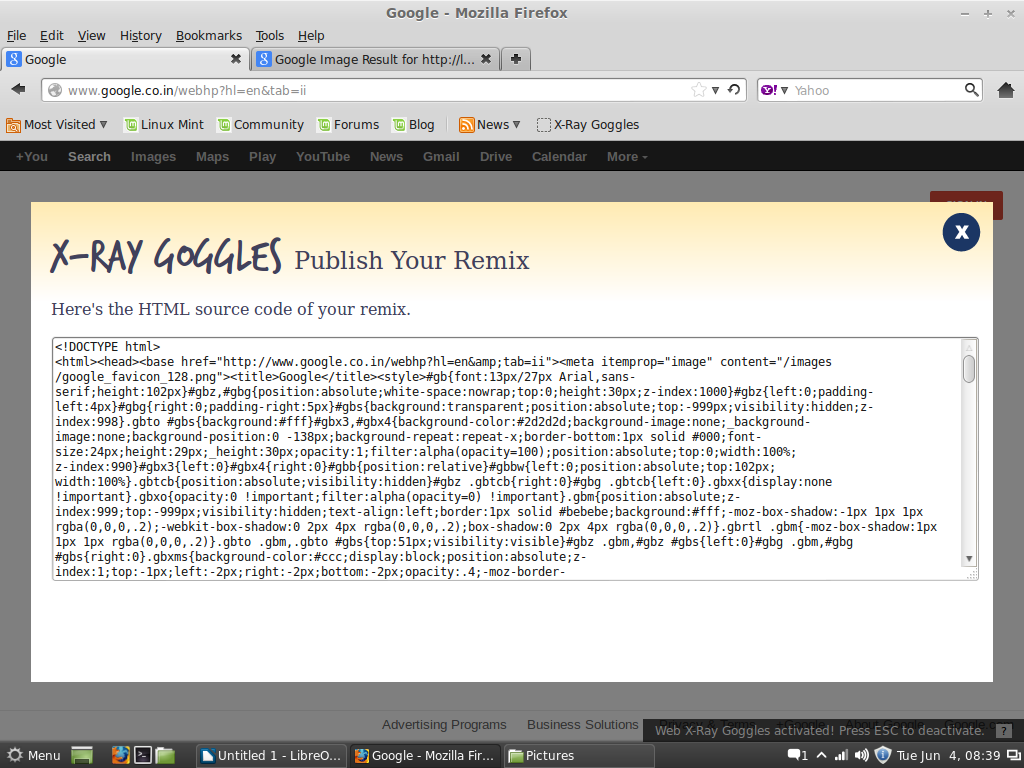Open the Bookmarks menu
The image size is (1024, 768).
coord(209,35)
